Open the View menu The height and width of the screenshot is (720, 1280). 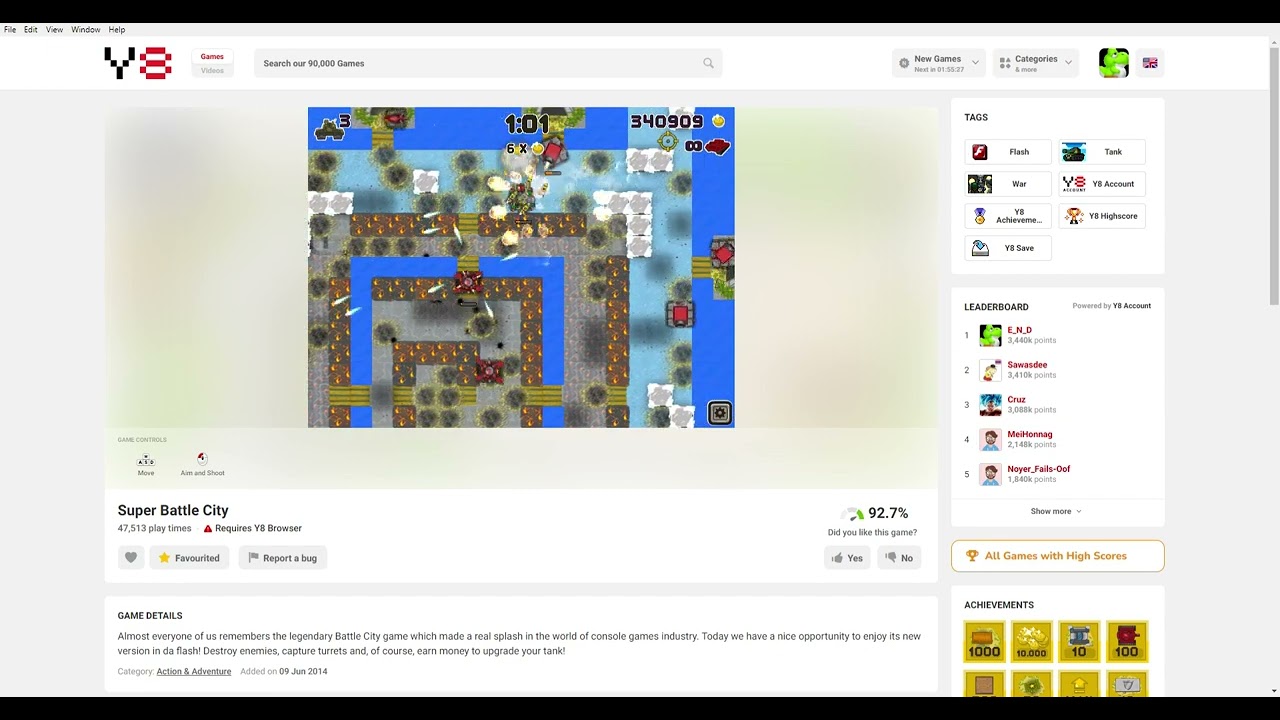click(x=54, y=30)
